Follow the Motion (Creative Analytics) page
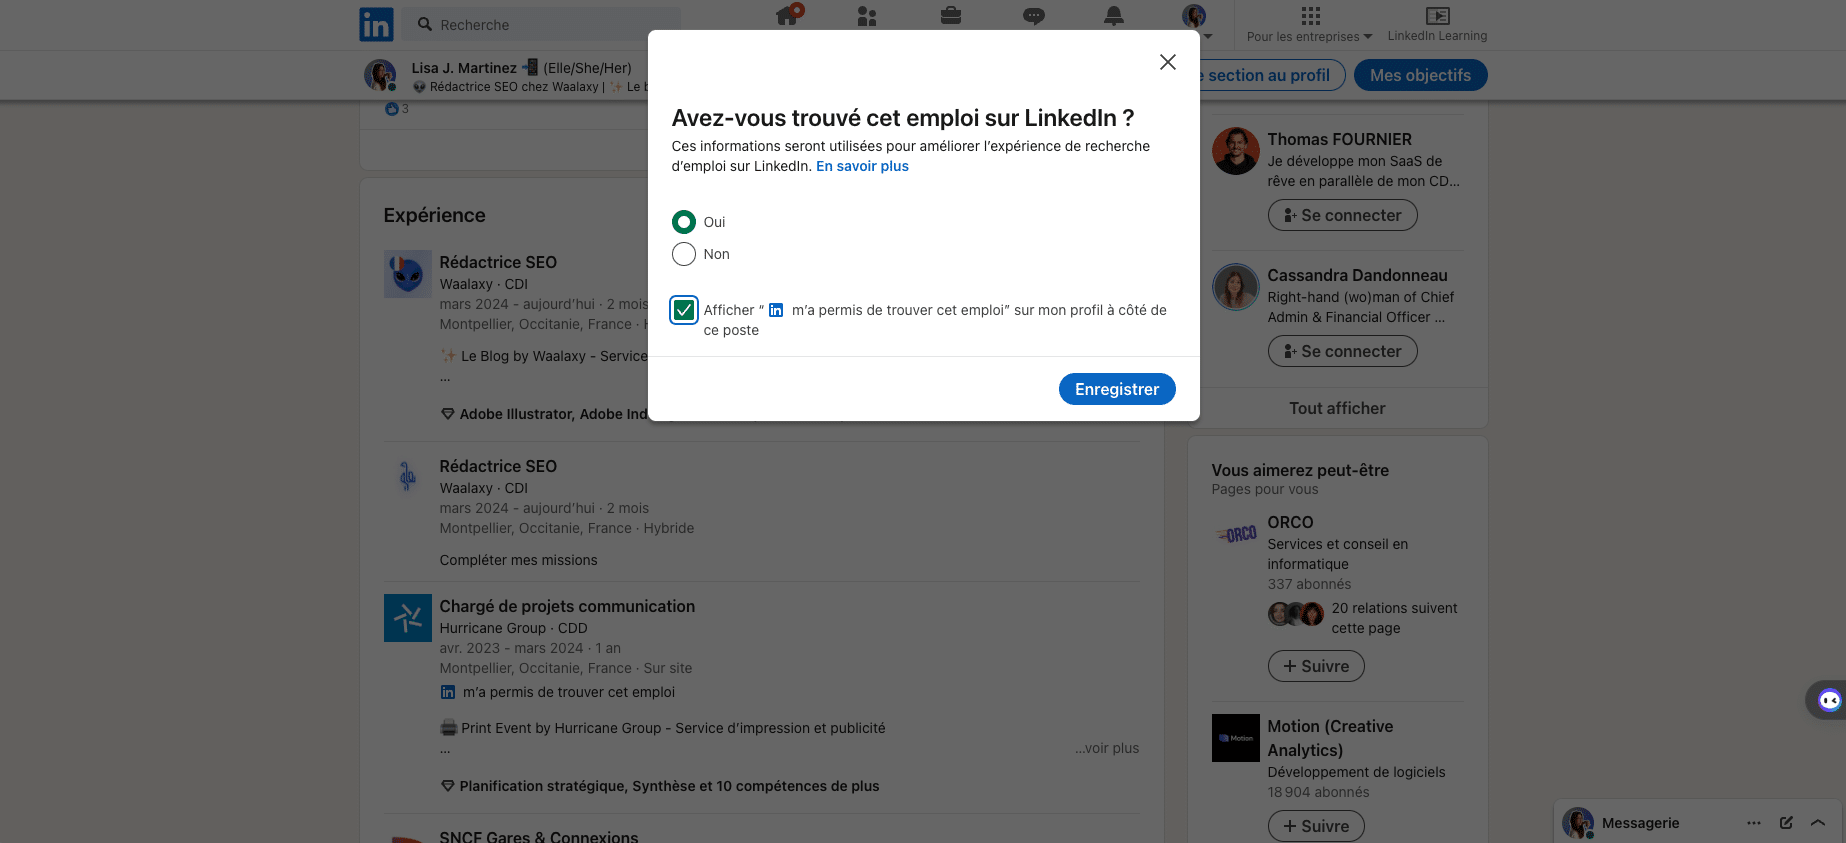This screenshot has height=843, width=1846. (1316, 826)
